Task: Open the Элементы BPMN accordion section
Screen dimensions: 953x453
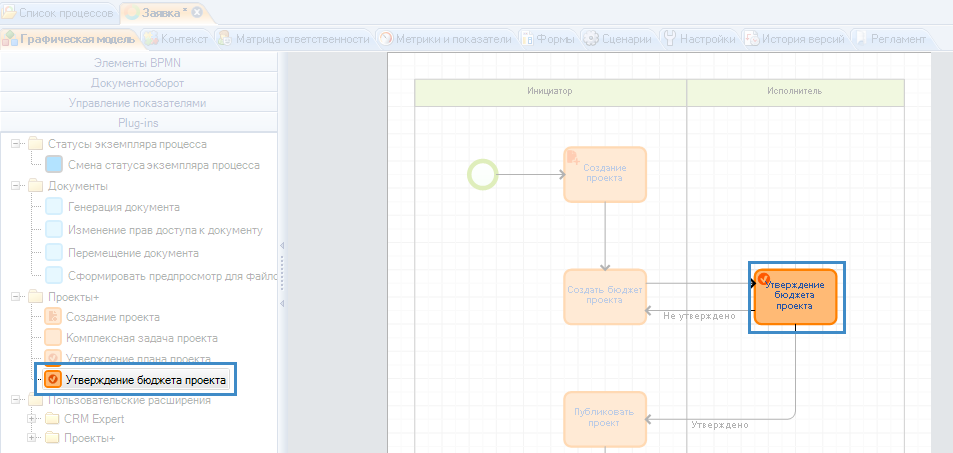Action: [x=140, y=63]
